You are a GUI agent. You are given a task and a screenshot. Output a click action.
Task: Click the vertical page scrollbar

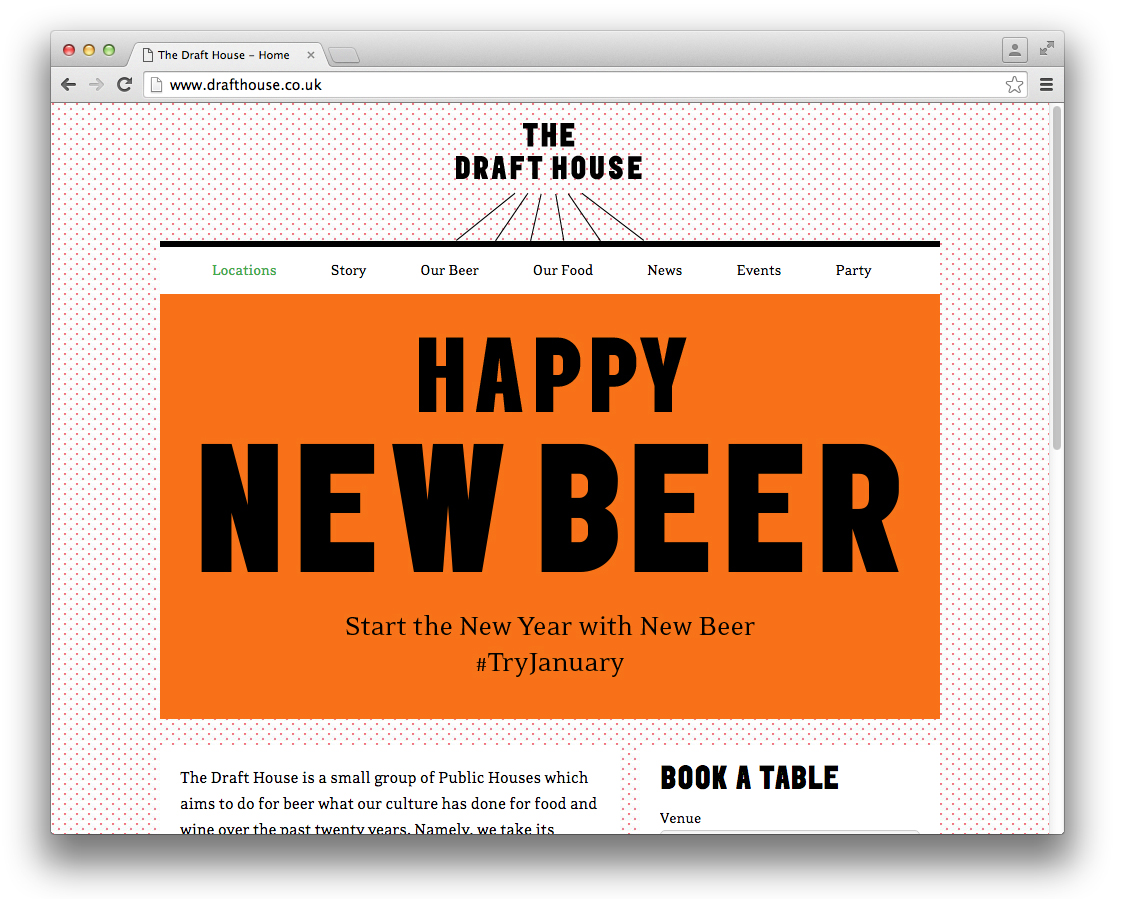click(1057, 280)
